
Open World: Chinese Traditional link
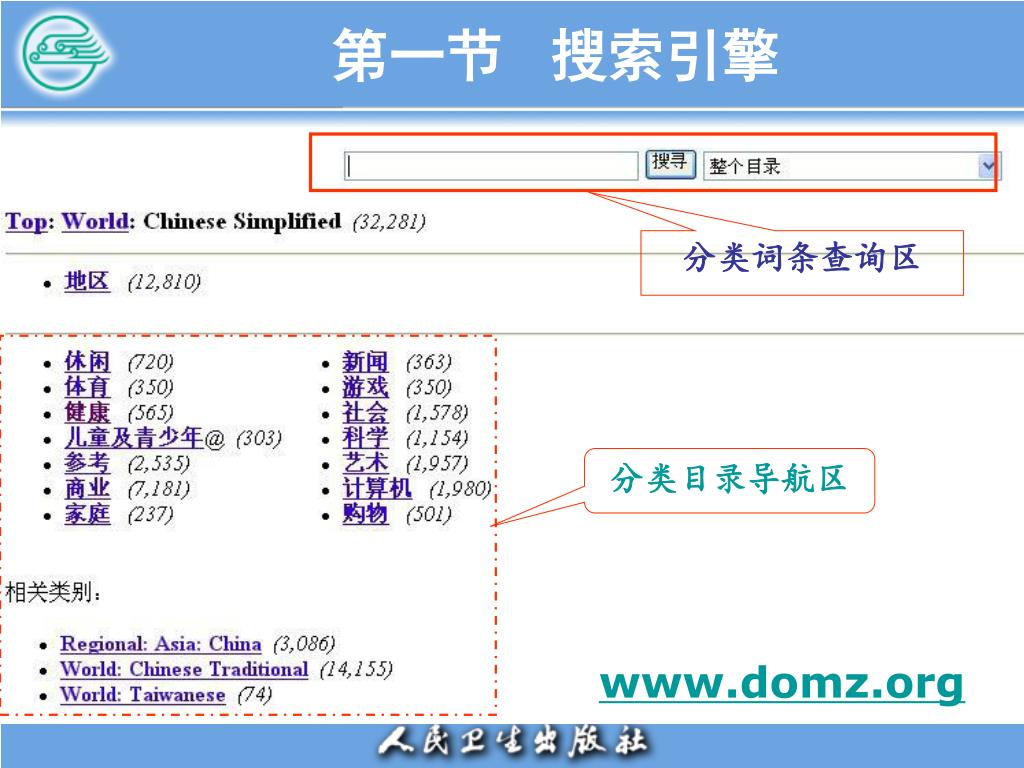(x=184, y=669)
